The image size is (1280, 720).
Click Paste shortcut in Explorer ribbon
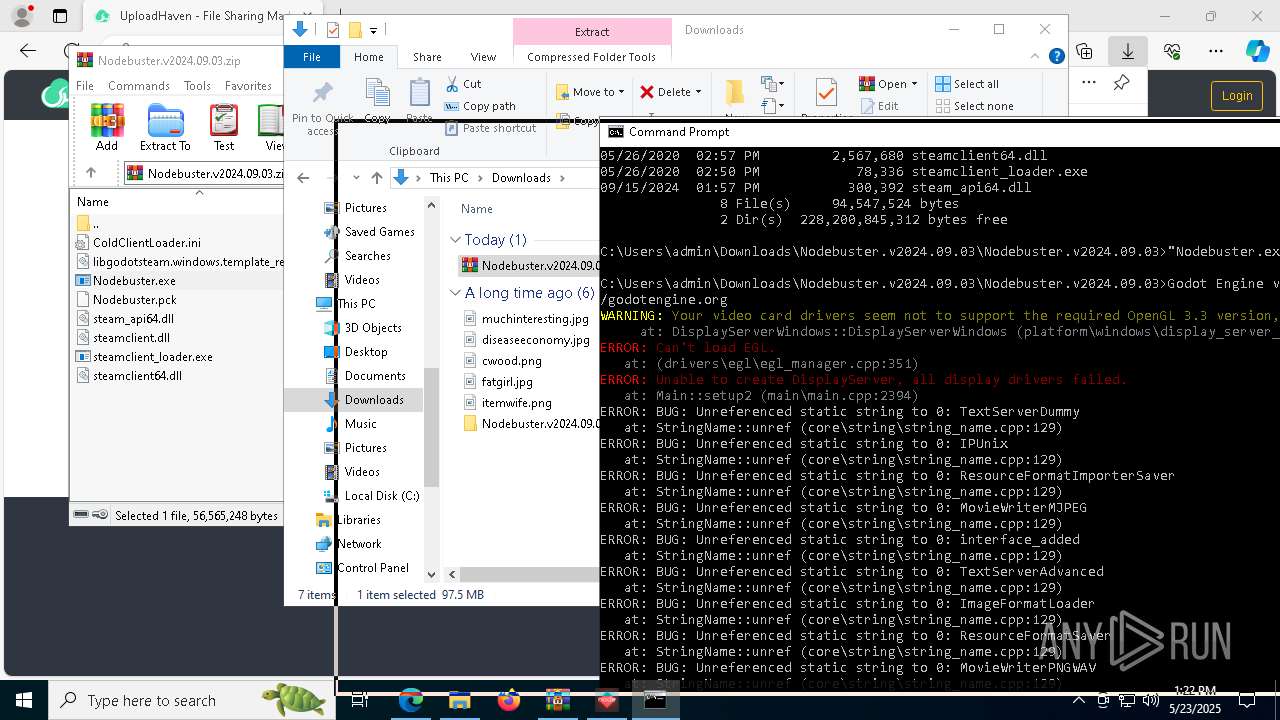(490, 128)
